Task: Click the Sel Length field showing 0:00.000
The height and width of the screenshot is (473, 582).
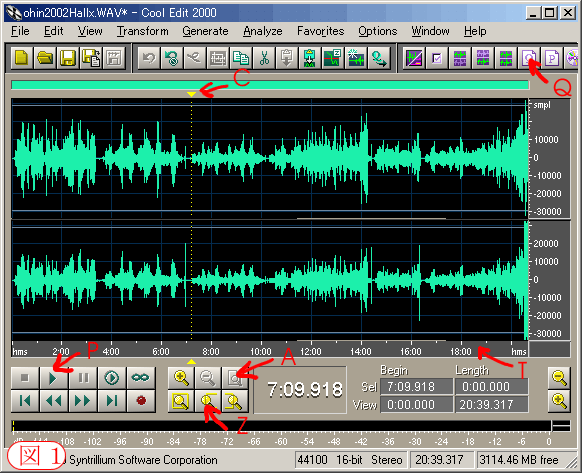Action: tap(491, 387)
